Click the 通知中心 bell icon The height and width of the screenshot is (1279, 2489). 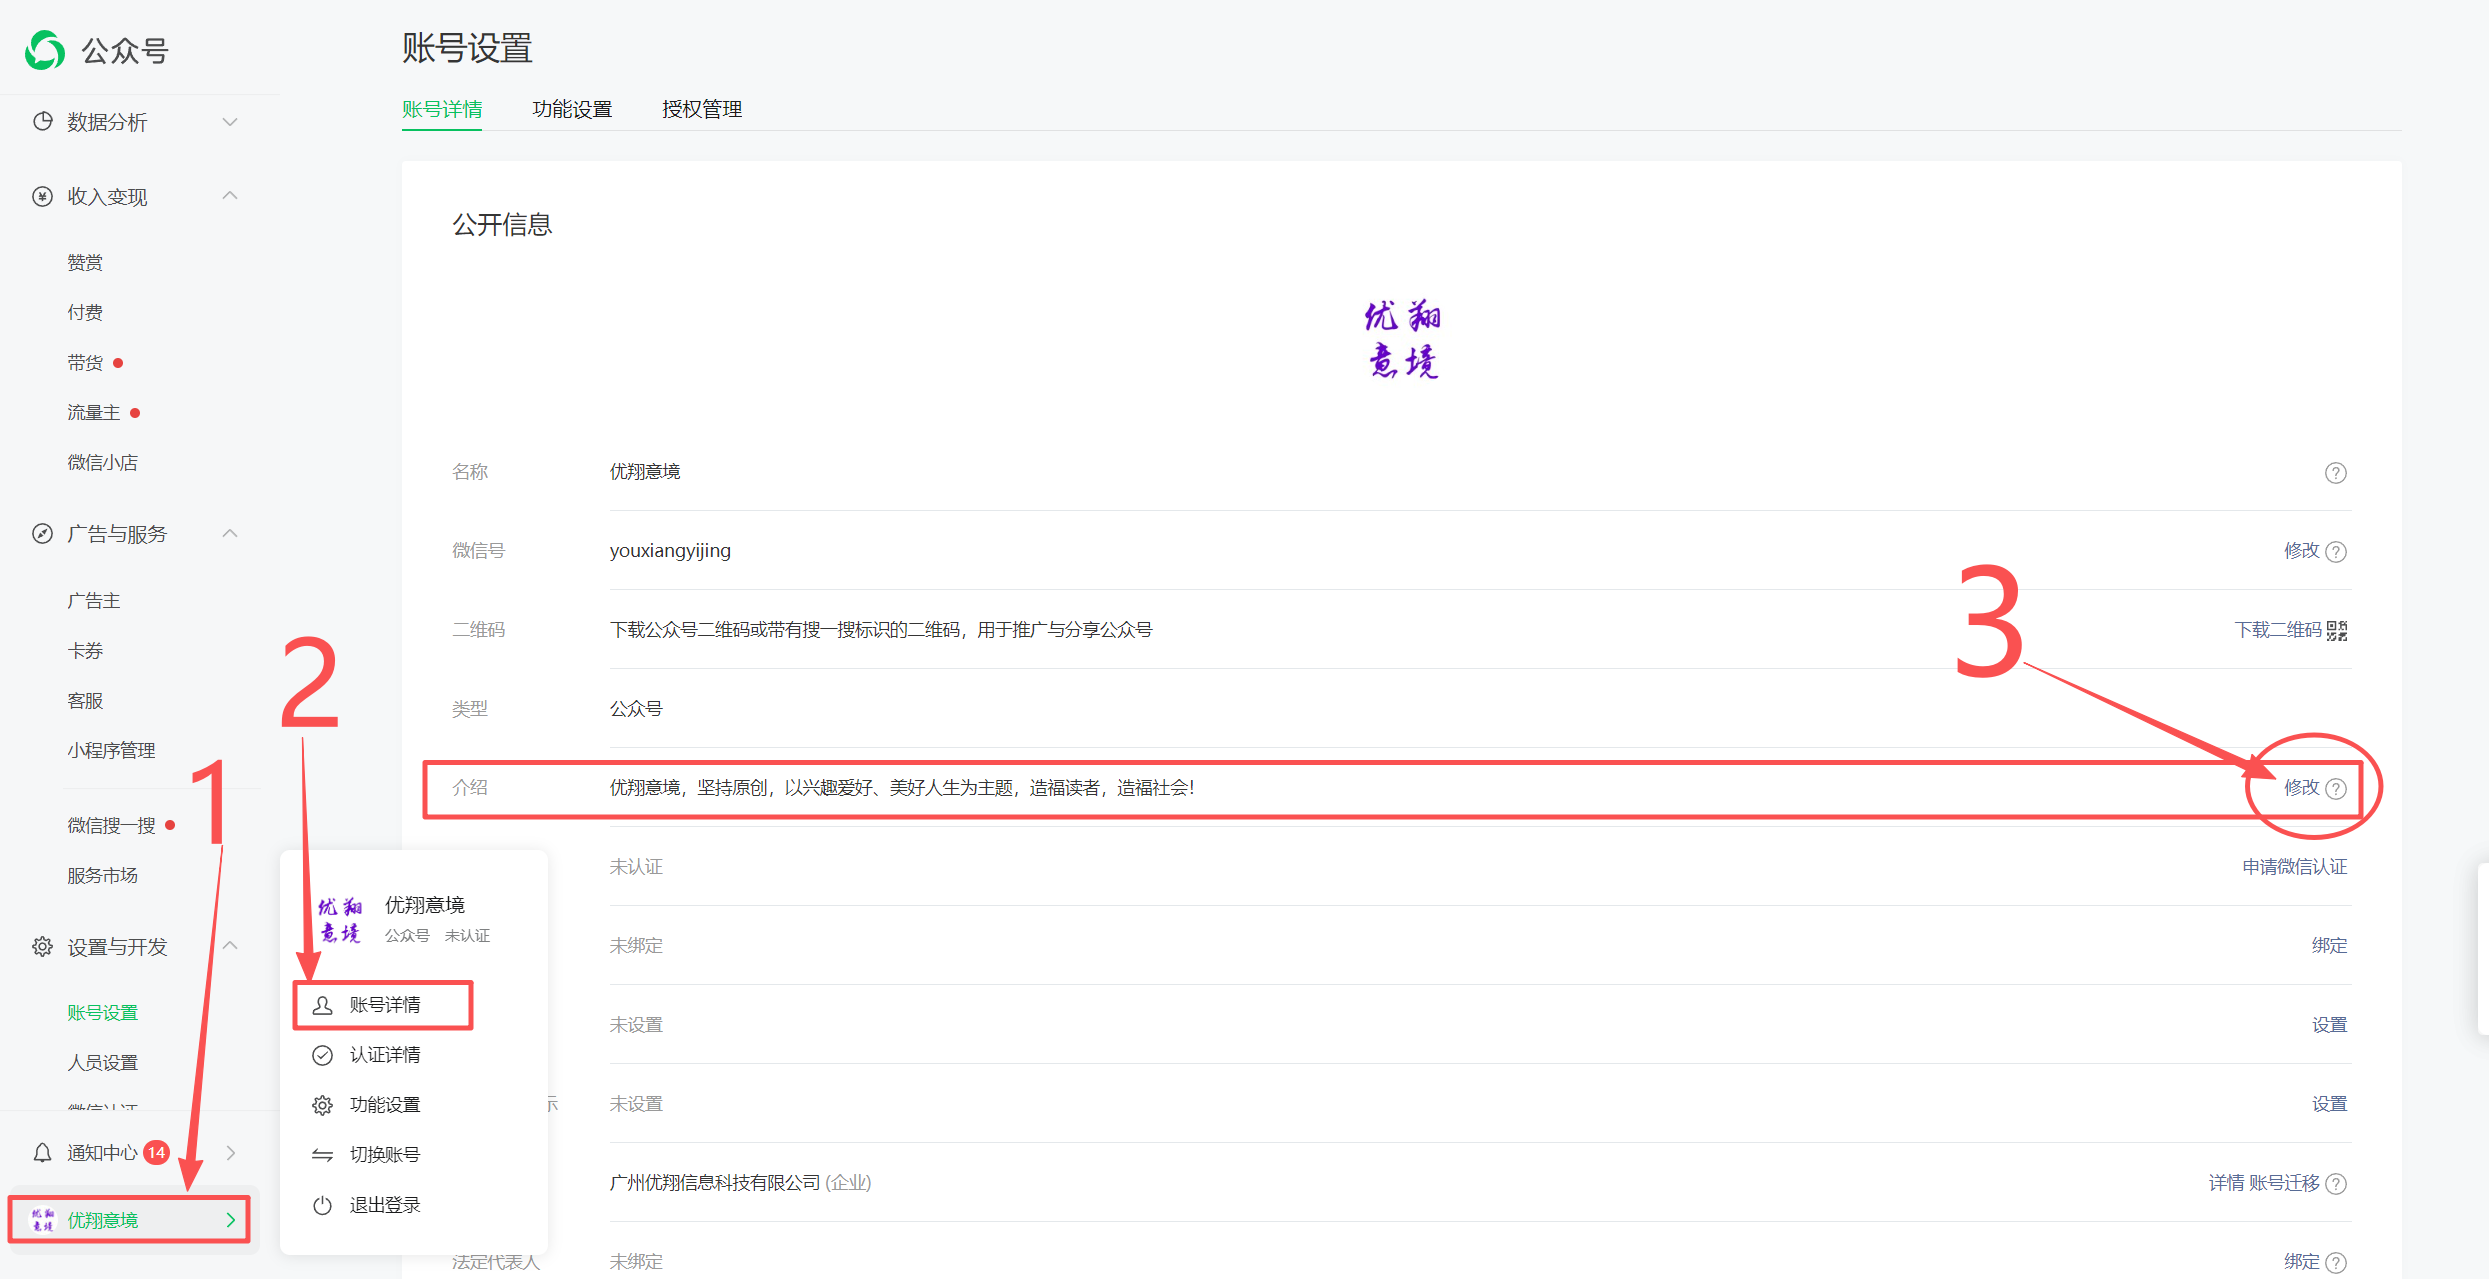pos(42,1153)
